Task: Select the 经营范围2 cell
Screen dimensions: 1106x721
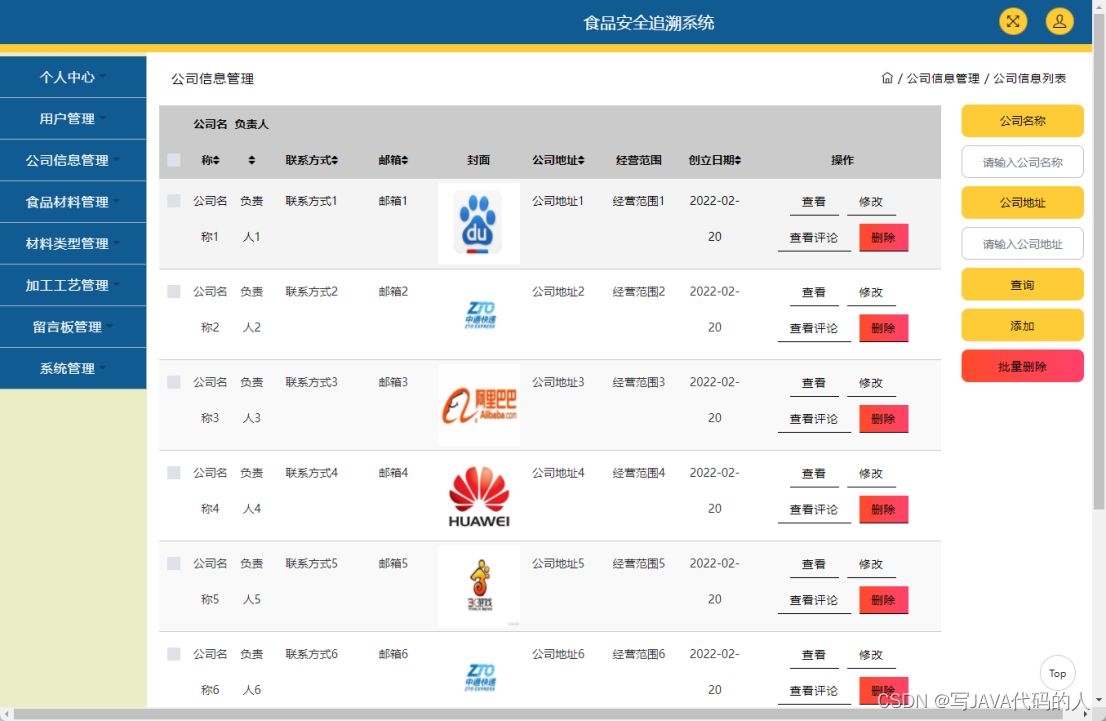Action: point(638,291)
